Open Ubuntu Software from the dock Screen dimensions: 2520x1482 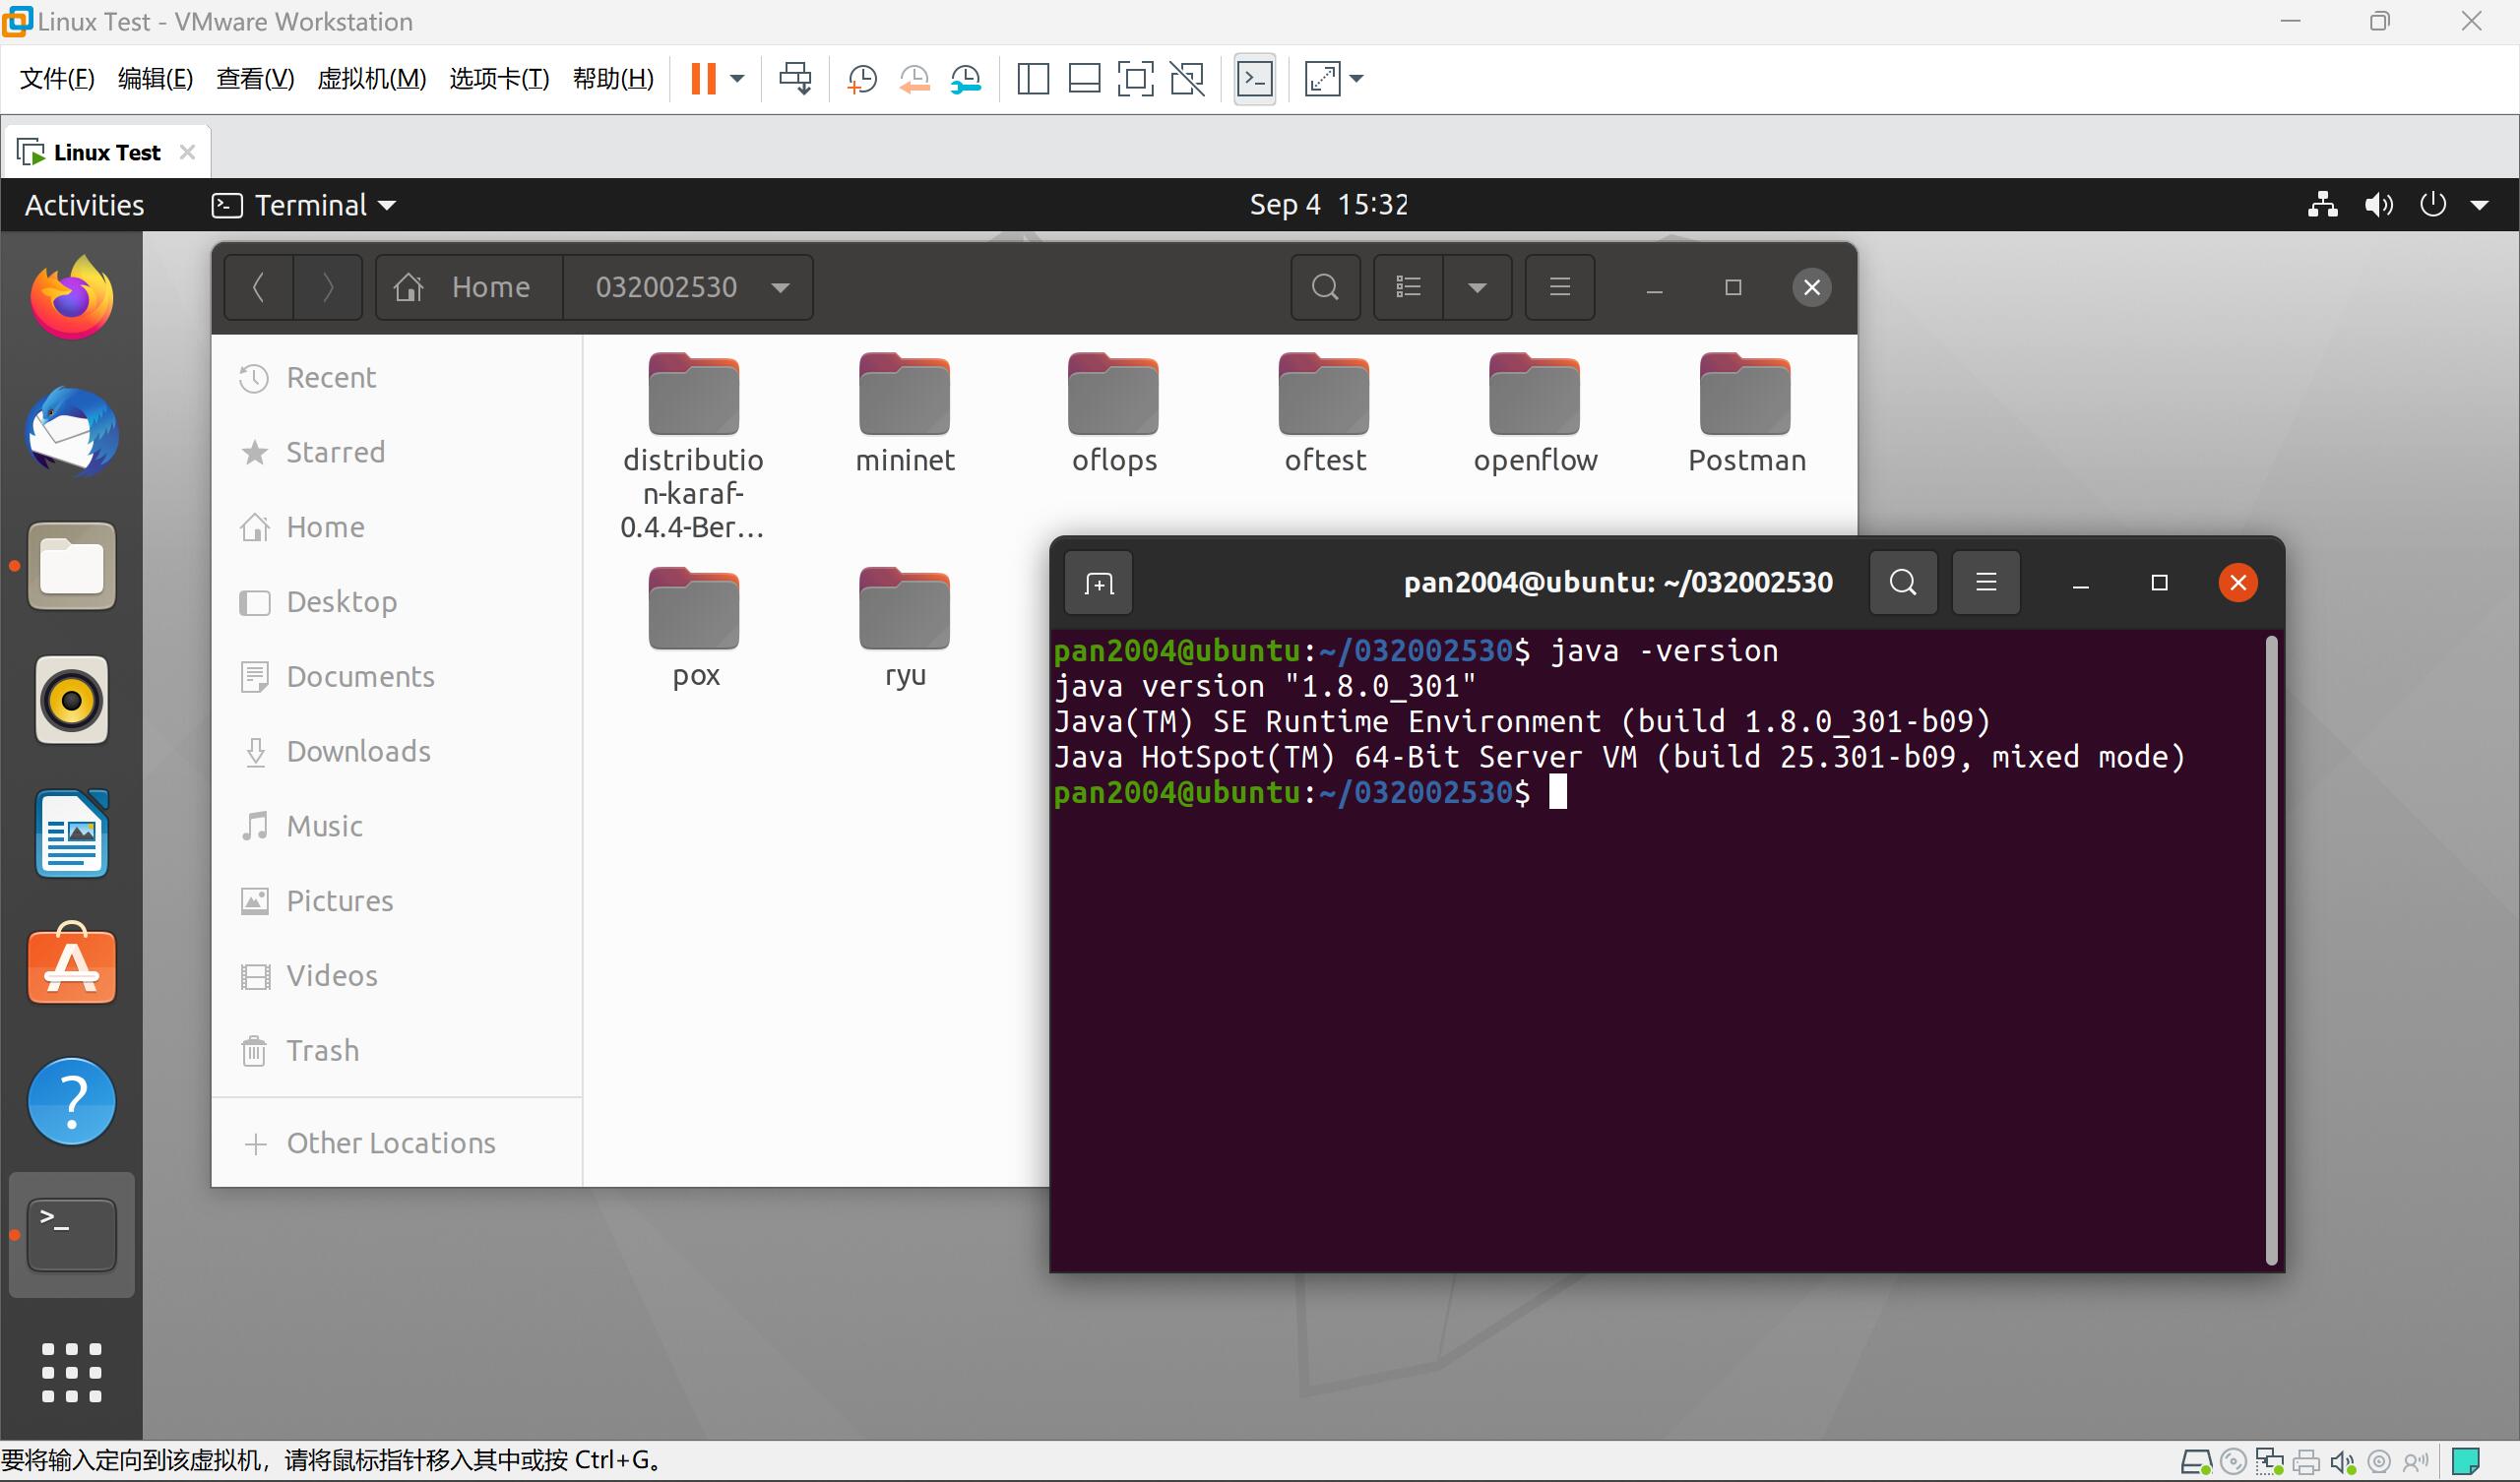tap(71, 966)
